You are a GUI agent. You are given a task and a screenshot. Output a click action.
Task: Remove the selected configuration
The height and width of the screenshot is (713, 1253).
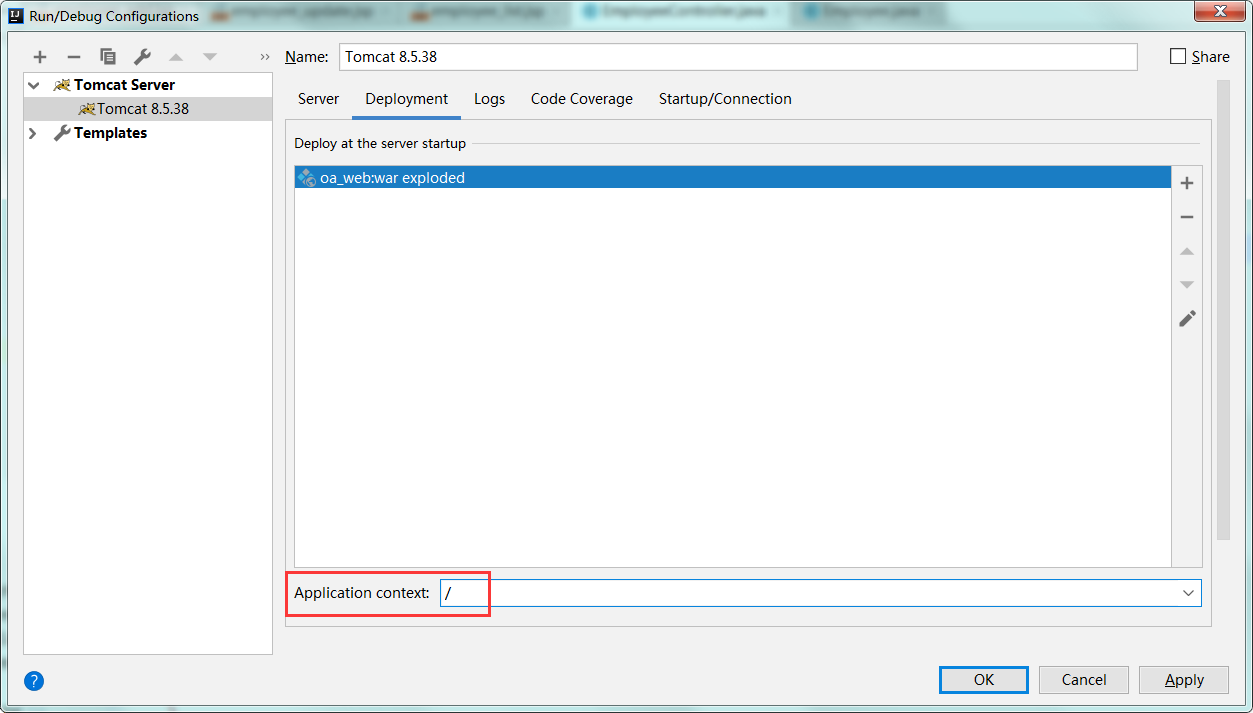(73, 57)
